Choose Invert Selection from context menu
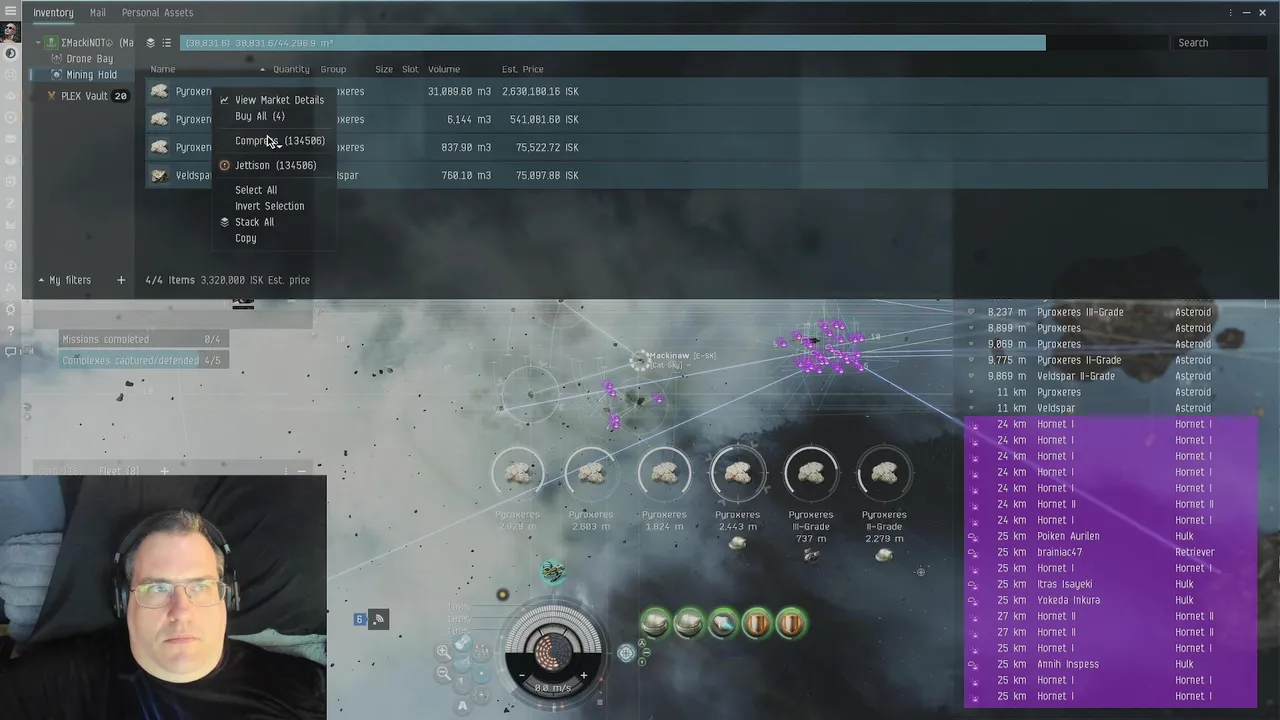The height and width of the screenshot is (720, 1280). (270, 206)
